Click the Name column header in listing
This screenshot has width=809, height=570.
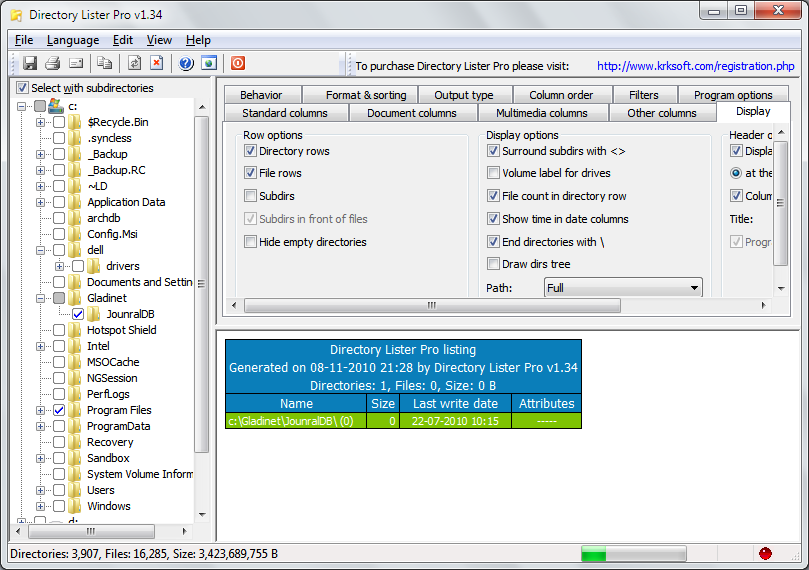pyautogui.click(x=296, y=403)
